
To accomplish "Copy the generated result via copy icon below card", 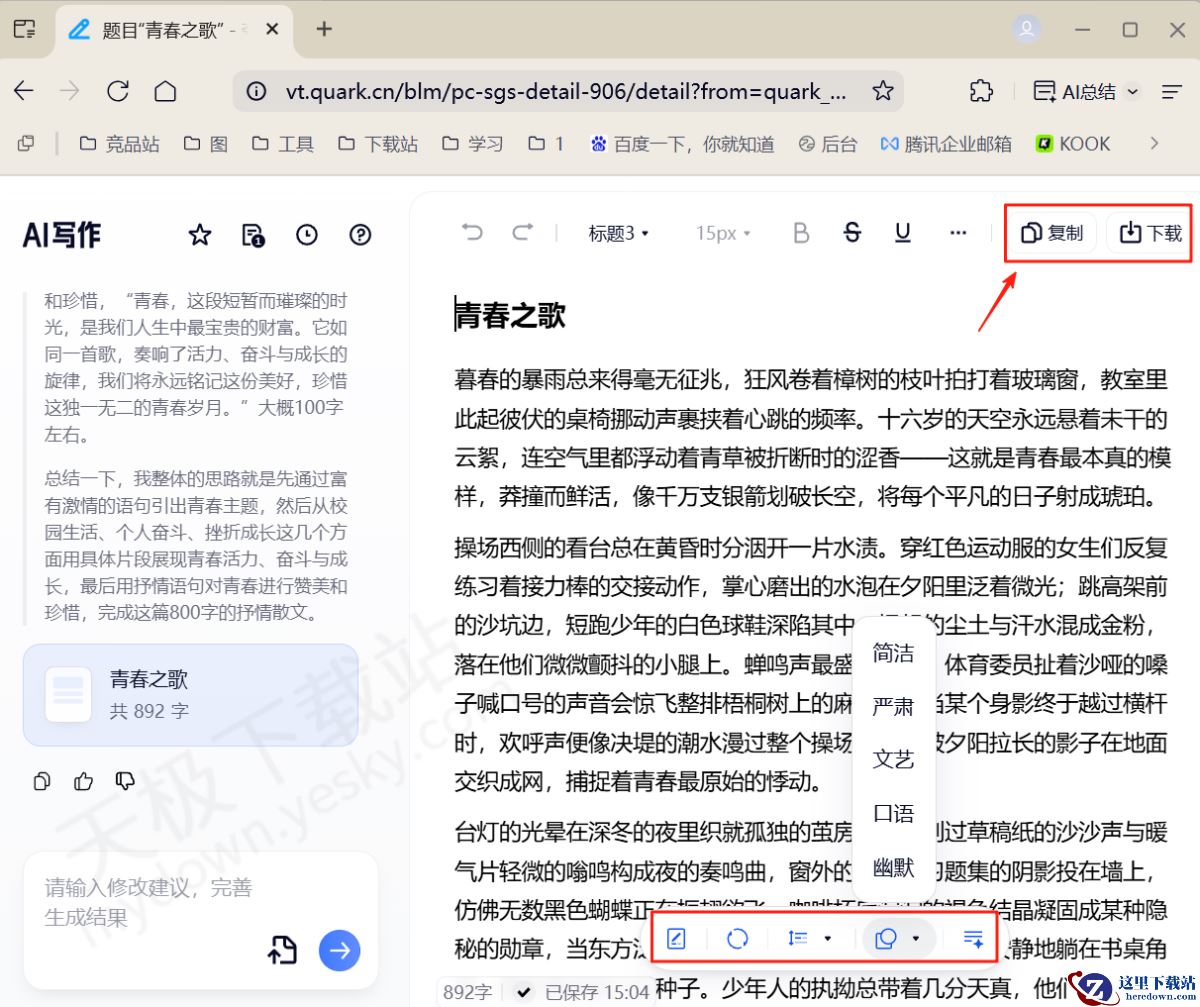I will point(42,781).
